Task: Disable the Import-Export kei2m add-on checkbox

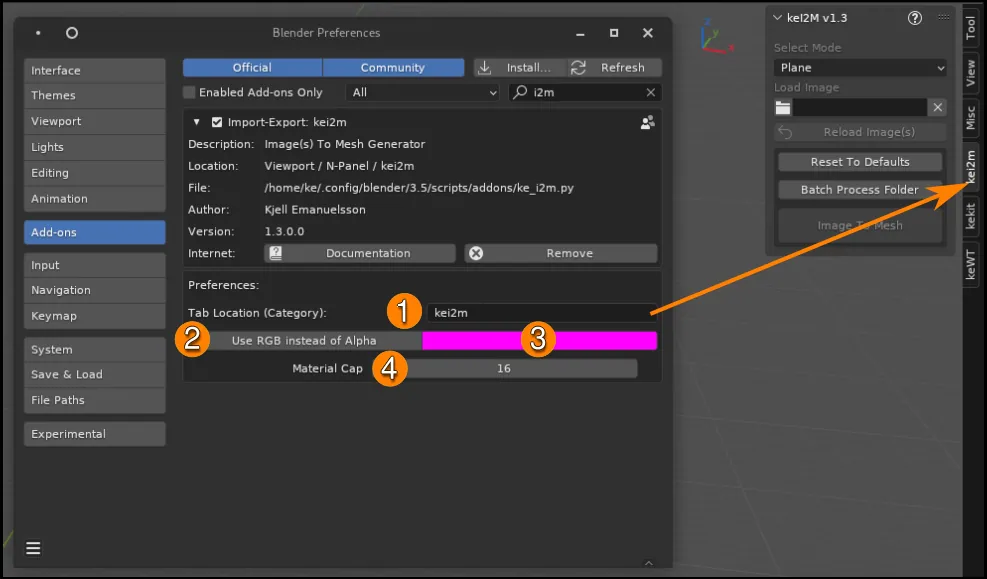Action: pos(217,122)
